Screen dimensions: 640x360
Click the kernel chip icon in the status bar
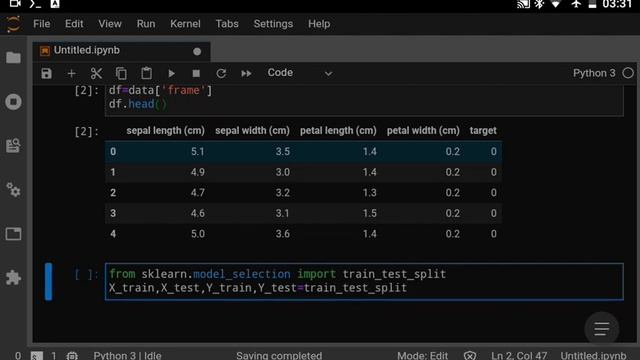click(x=72, y=356)
